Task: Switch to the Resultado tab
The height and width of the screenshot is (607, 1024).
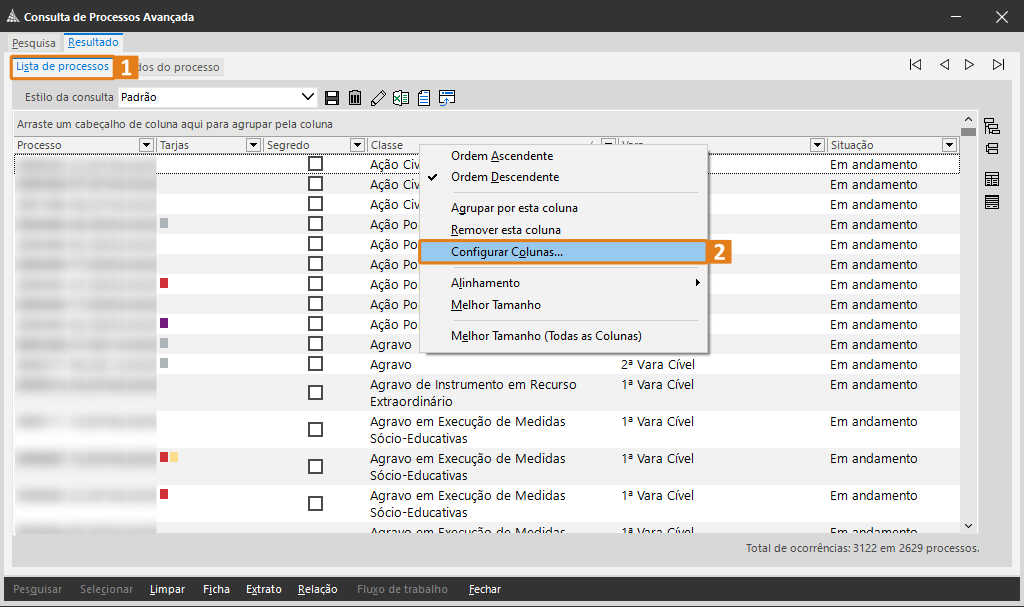Action: coord(93,42)
